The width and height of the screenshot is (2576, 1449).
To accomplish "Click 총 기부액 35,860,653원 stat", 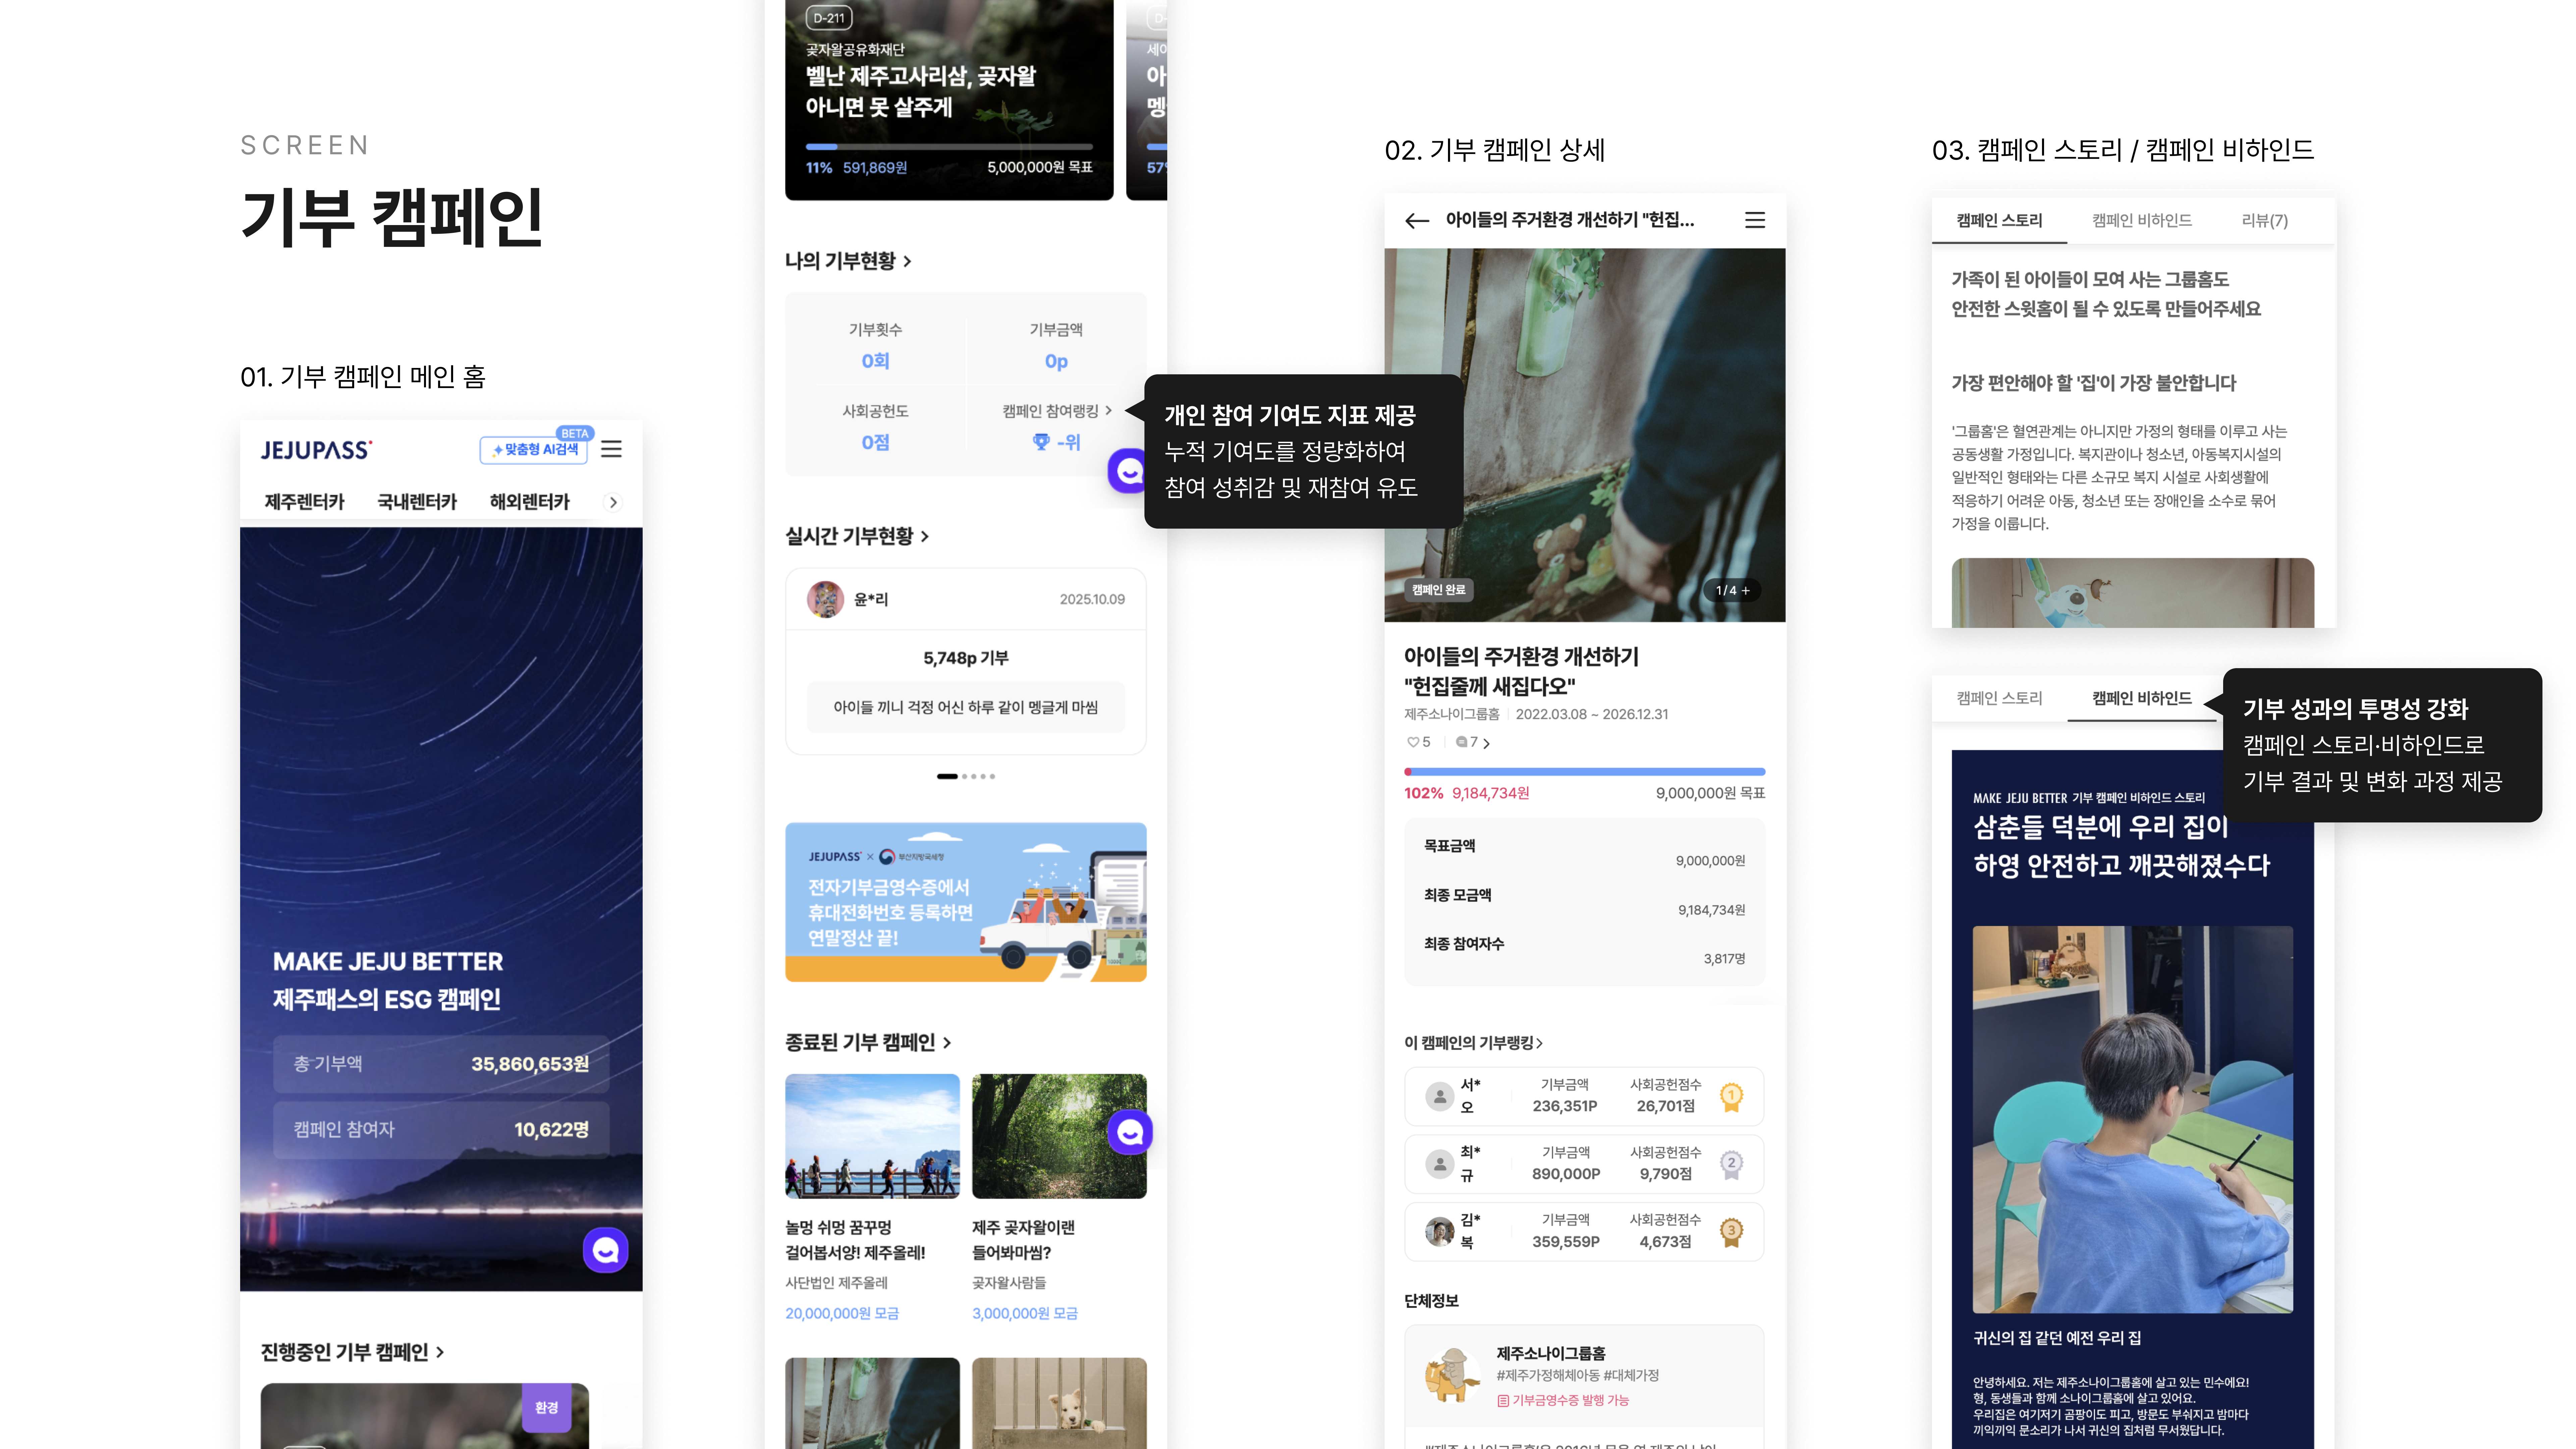I will (441, 1064).
